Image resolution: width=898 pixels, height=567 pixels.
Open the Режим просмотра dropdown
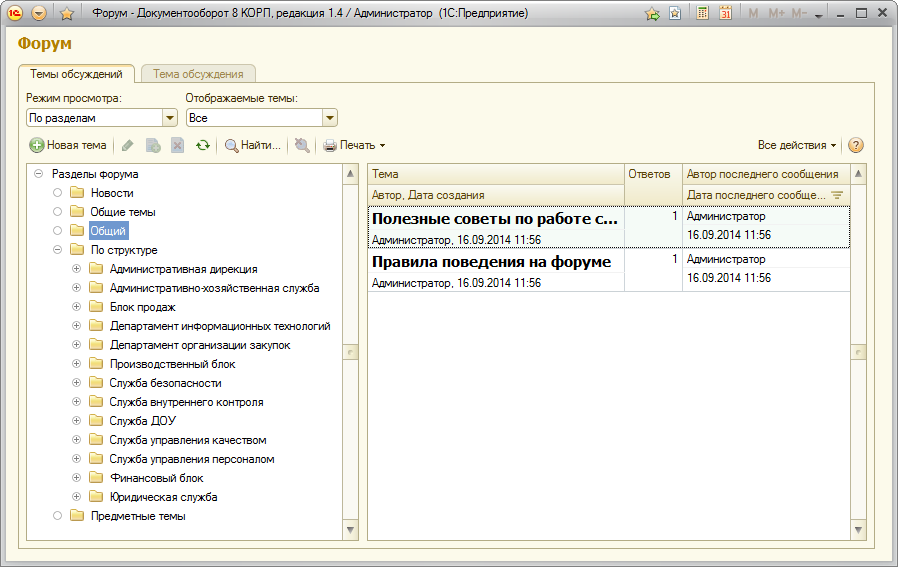click(169, 118)
